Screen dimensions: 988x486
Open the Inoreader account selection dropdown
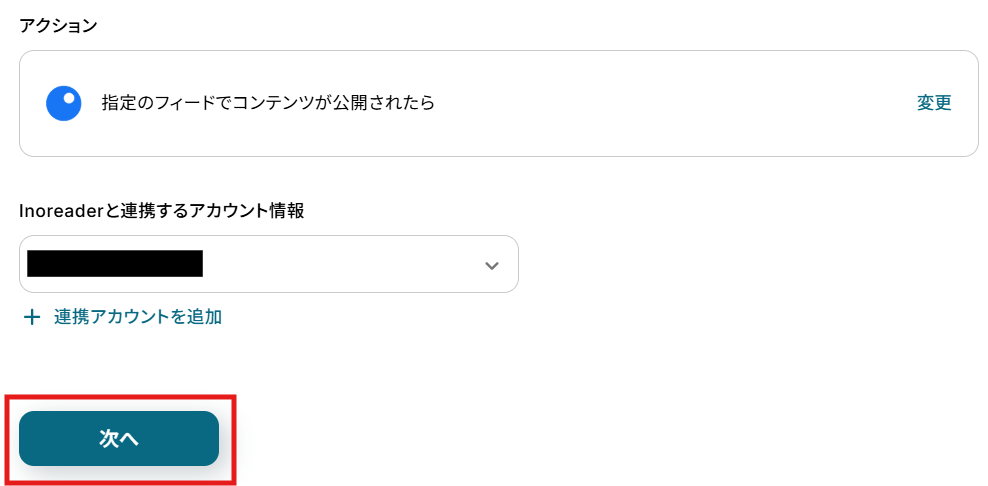point(268,264)
